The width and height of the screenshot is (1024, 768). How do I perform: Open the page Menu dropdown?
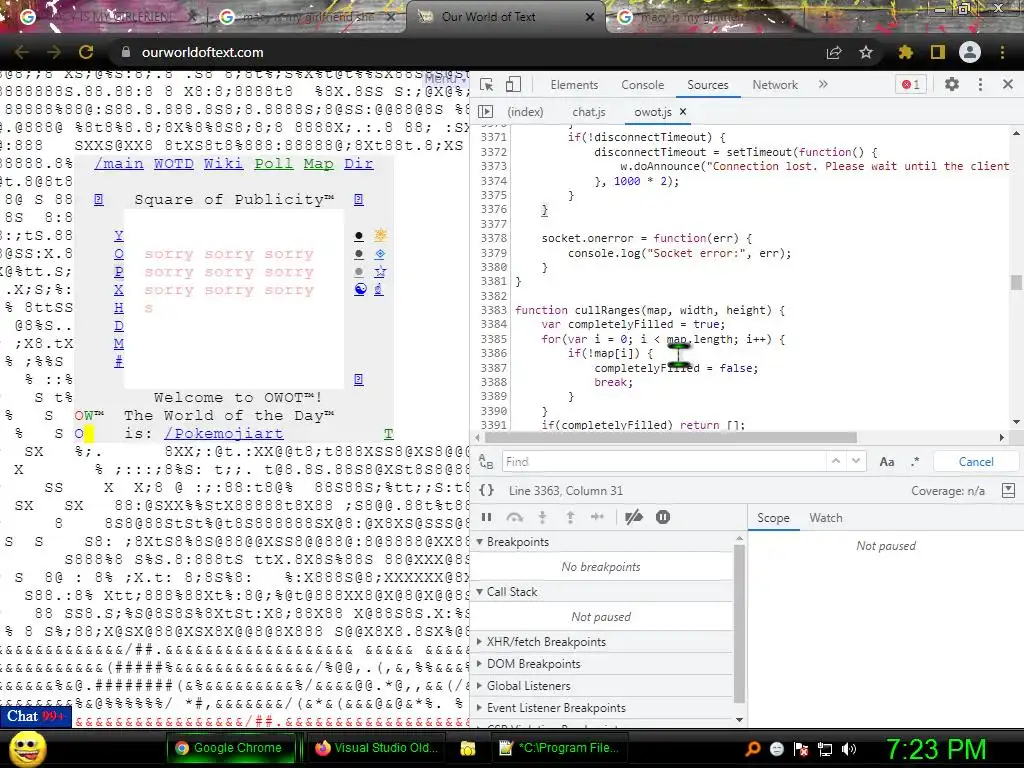click(446, 79)
